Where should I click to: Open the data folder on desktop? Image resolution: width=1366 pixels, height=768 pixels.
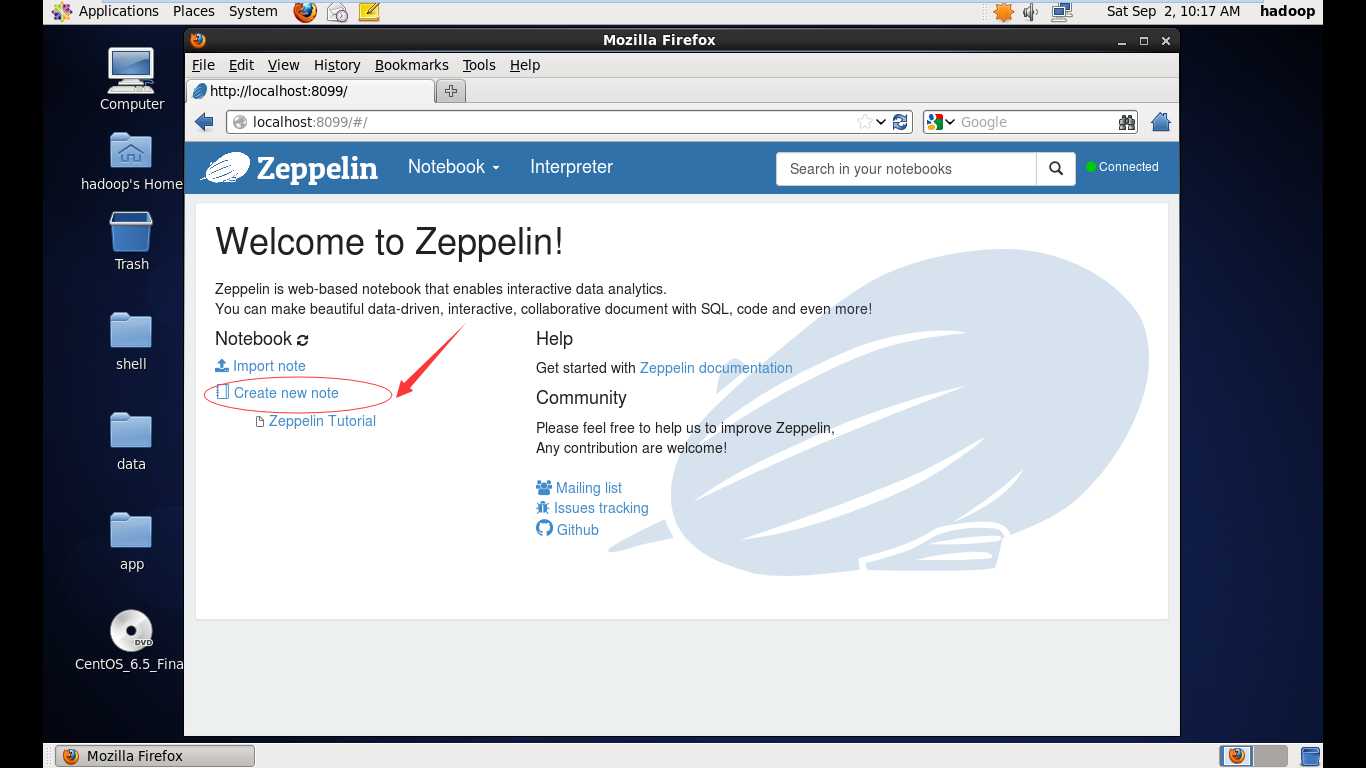[131, 431]
